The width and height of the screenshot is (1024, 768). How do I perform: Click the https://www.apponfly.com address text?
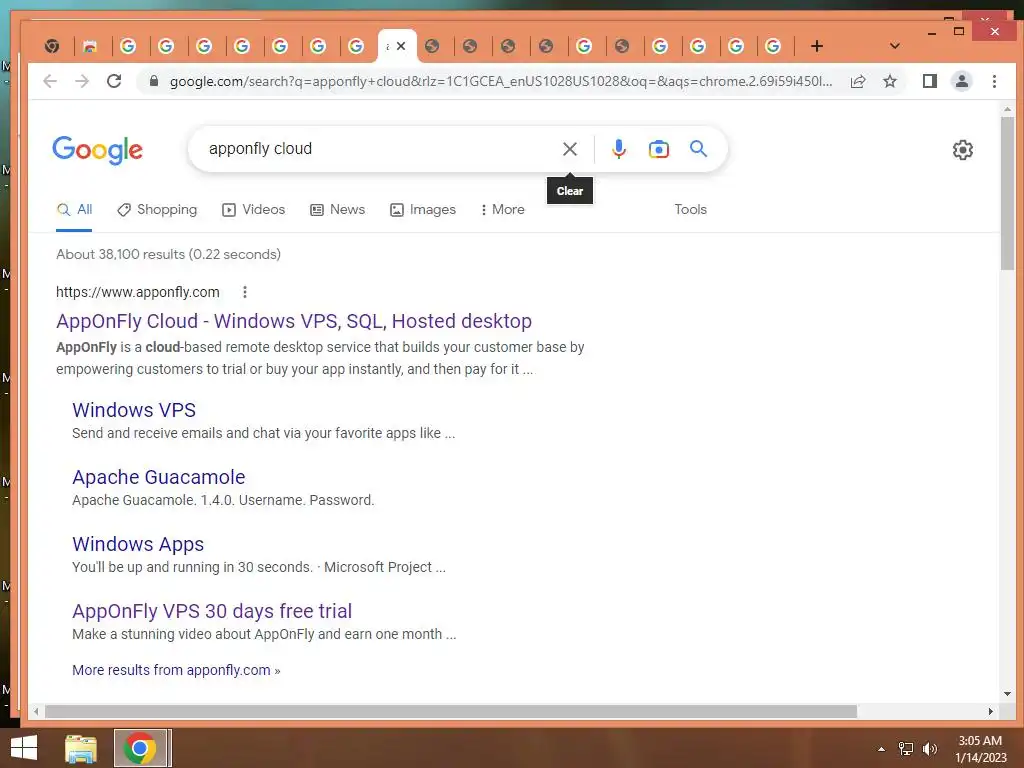click(x=138, y=292)
